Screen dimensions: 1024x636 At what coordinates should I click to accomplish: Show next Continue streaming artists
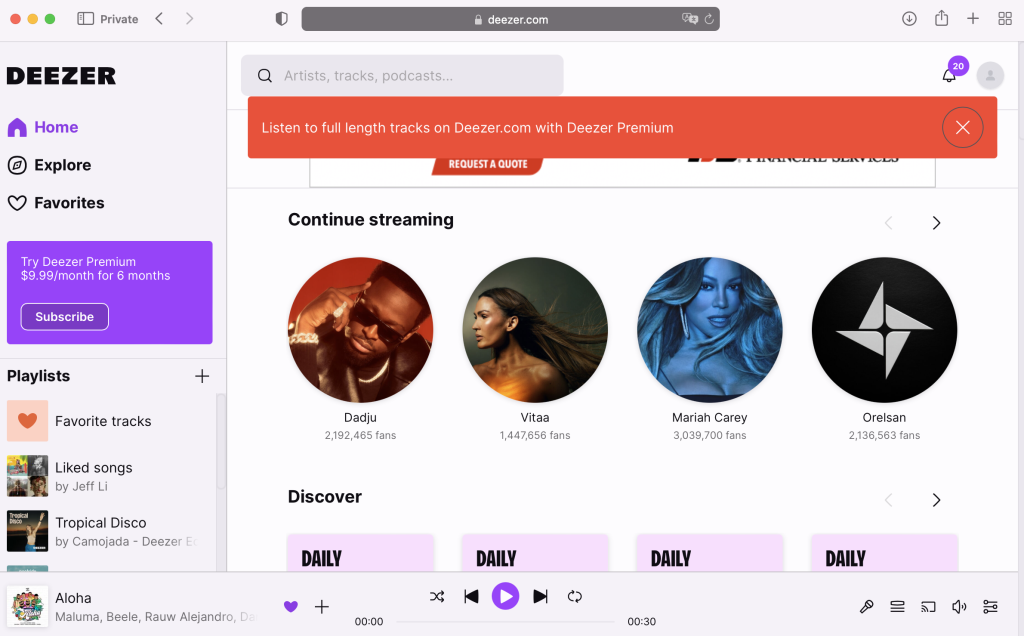tap(936, 223)
